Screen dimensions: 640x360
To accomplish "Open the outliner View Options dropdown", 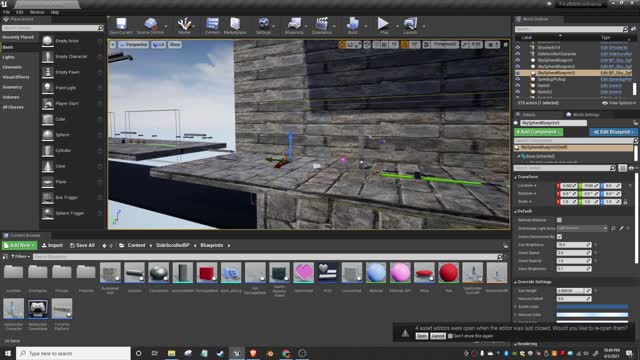I will (x=619, y=103).
